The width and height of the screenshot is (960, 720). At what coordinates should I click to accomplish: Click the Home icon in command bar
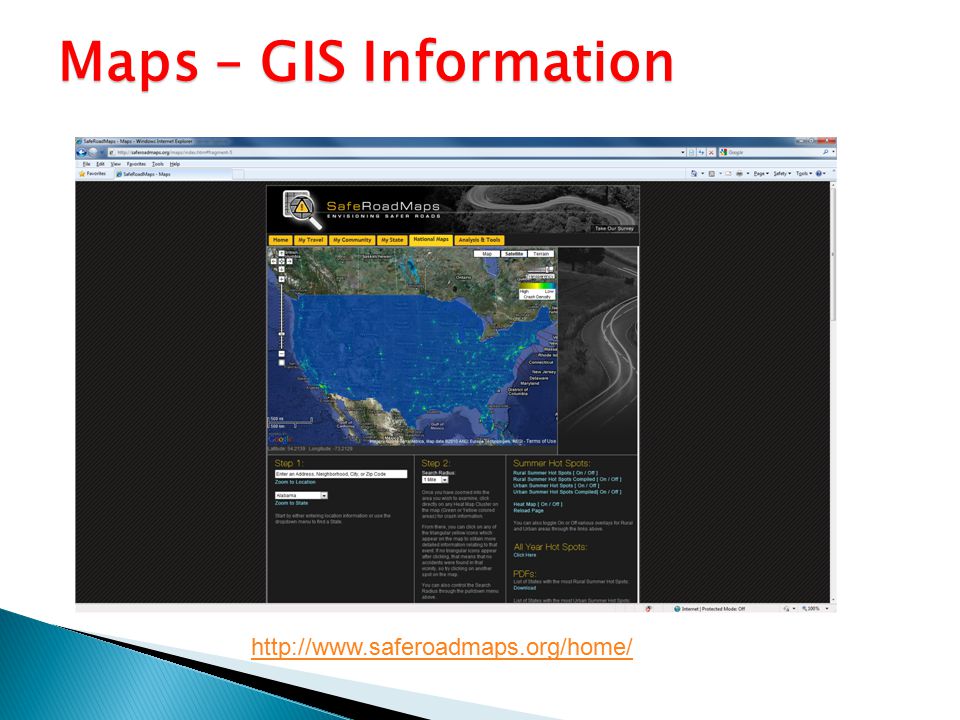[694, 173]
